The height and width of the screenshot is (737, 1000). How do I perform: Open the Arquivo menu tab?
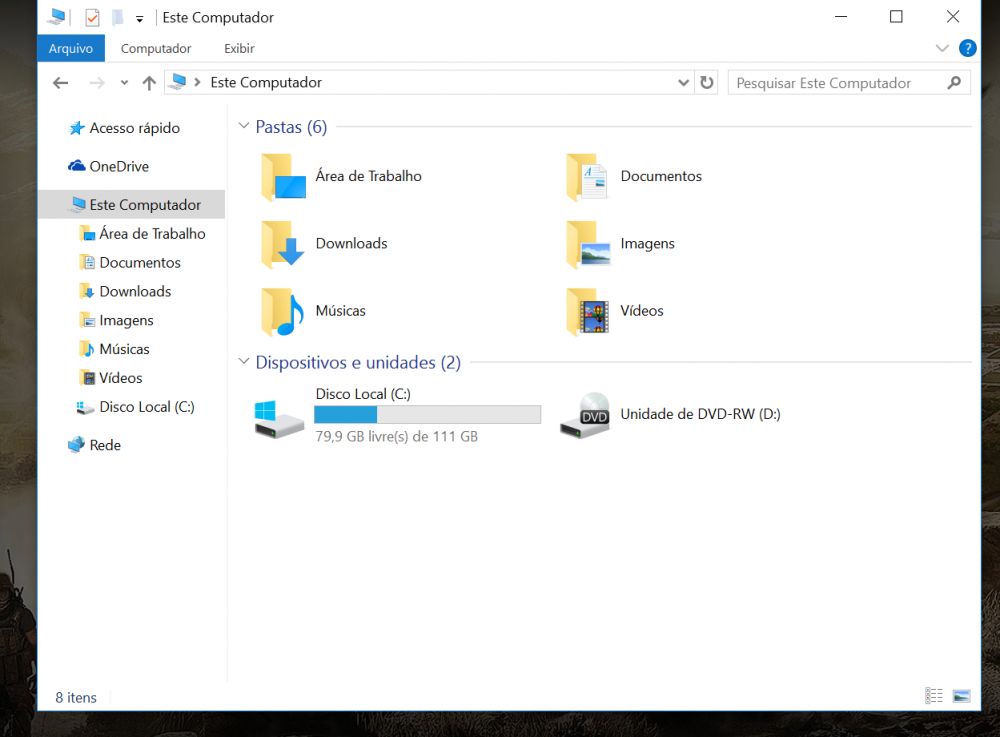point(70,48)
